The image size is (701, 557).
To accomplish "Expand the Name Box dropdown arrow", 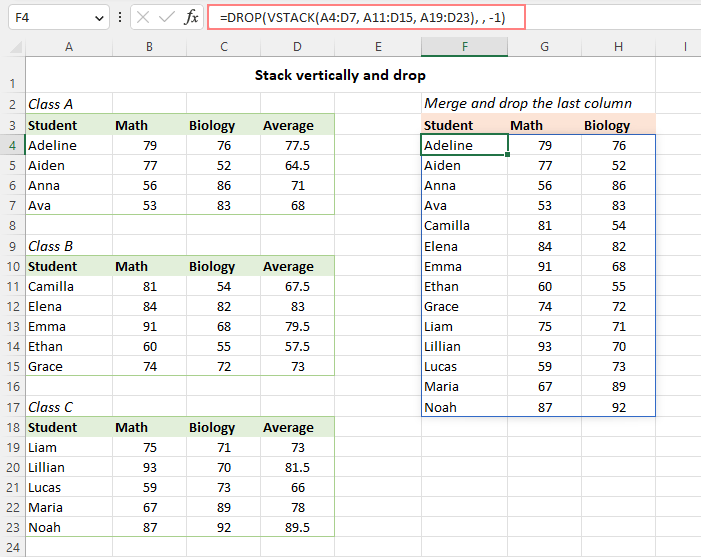I will click(x=98, y=18).
